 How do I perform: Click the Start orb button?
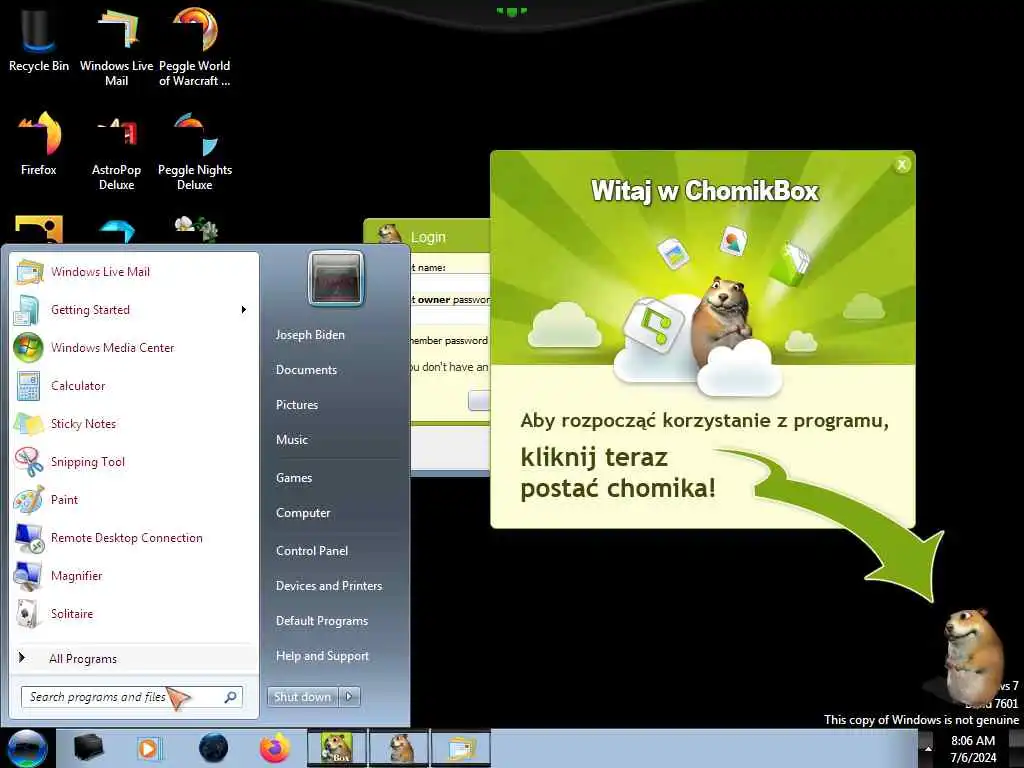tap(27, 748)
